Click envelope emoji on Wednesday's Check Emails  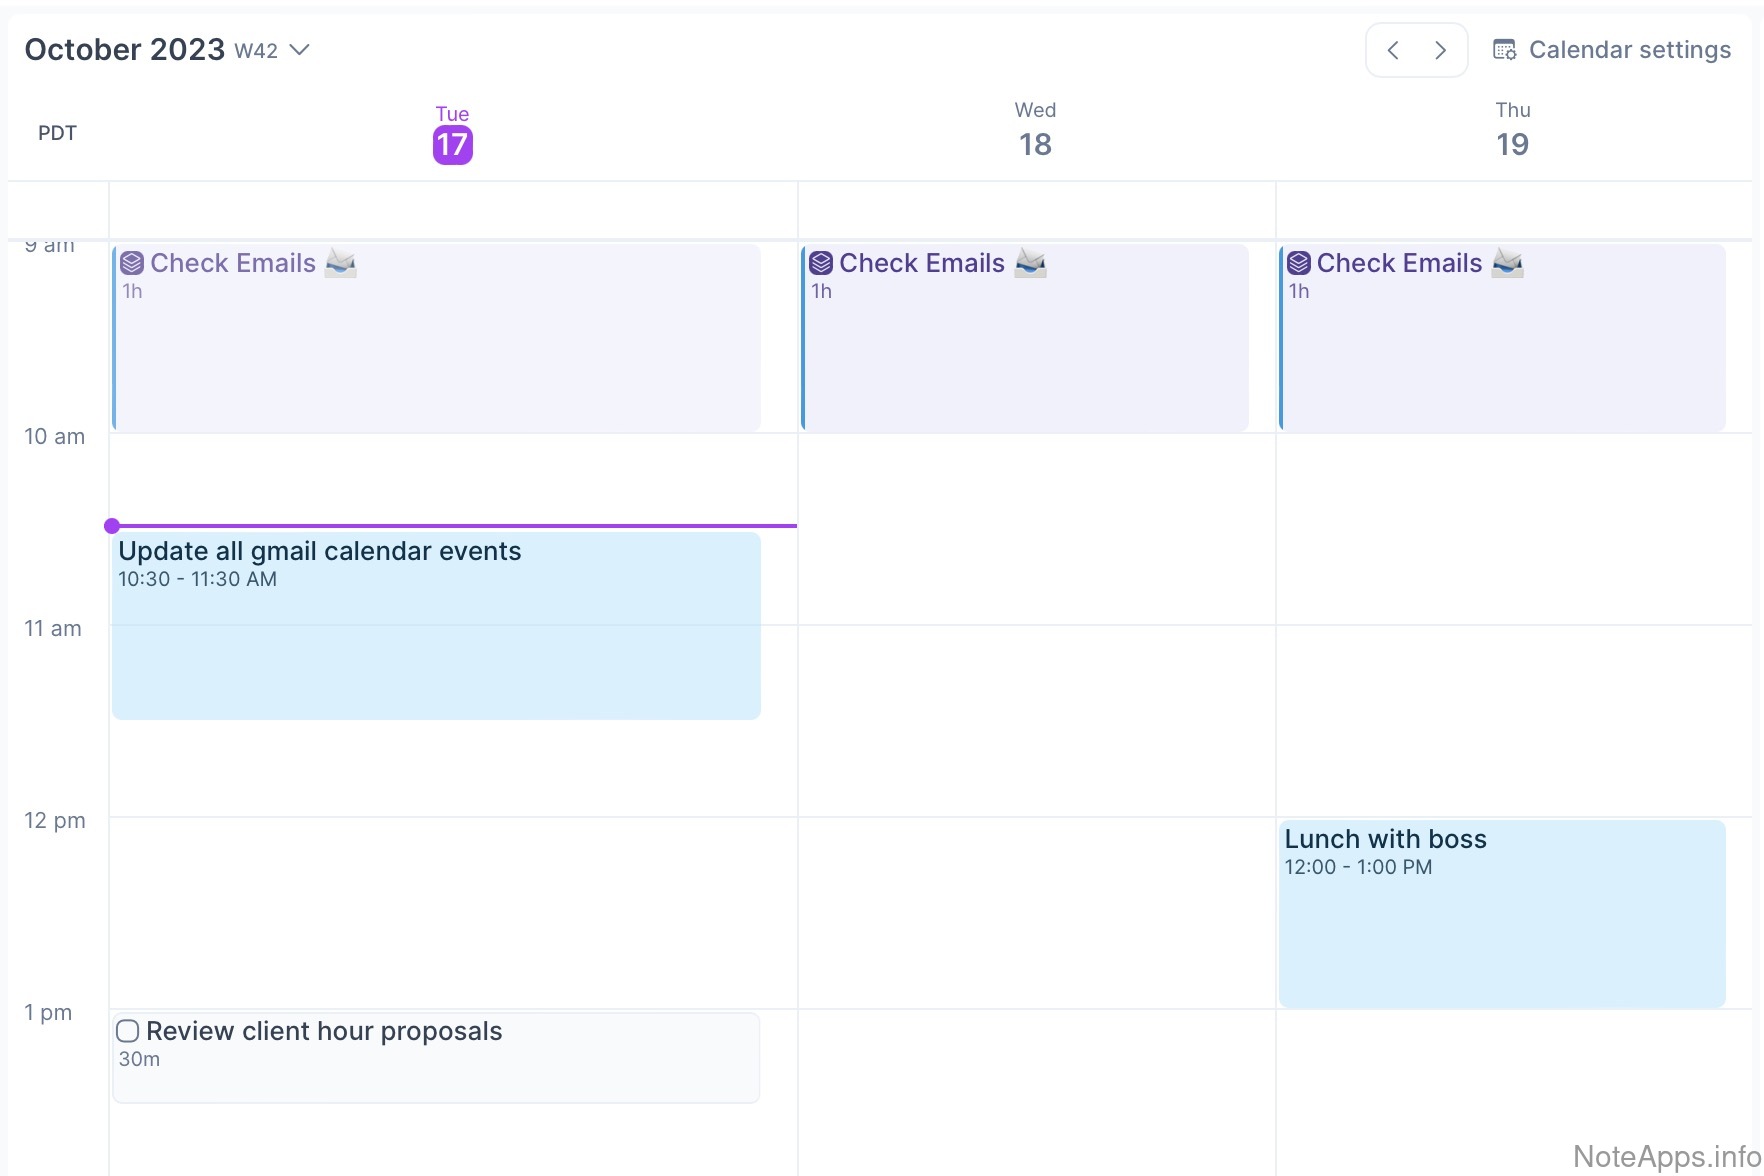[1030, 263]
